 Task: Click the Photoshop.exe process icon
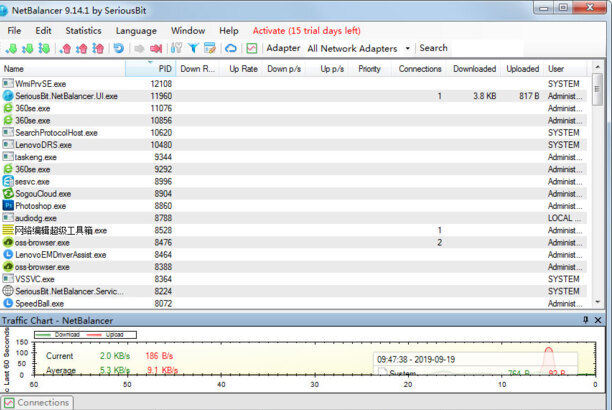(x=8, y=205)
